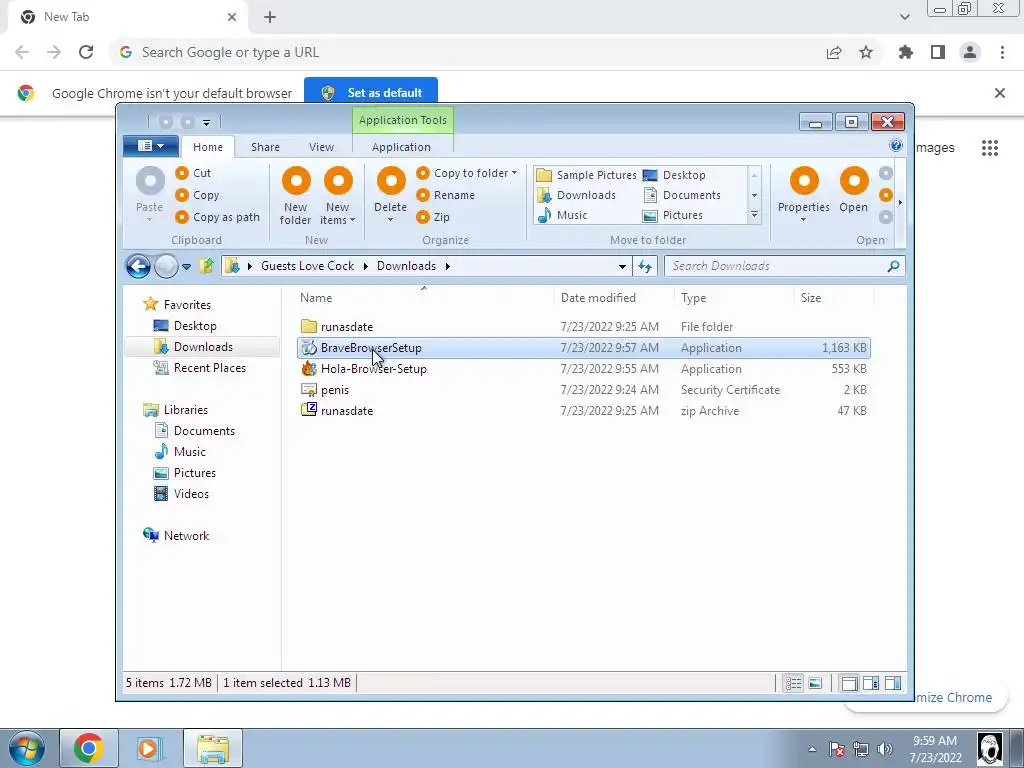
Task: Select the penis security certificate file
Action: pyautogui.click(x=584, y=390)
